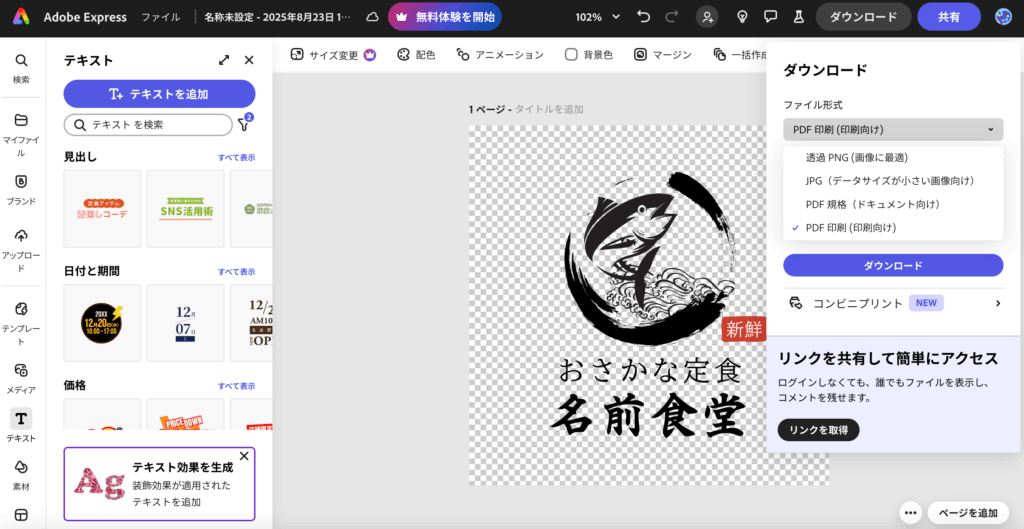Click the lightbulb icon in top bar
Screen dimensions: 1024x529
click(742, 17)
